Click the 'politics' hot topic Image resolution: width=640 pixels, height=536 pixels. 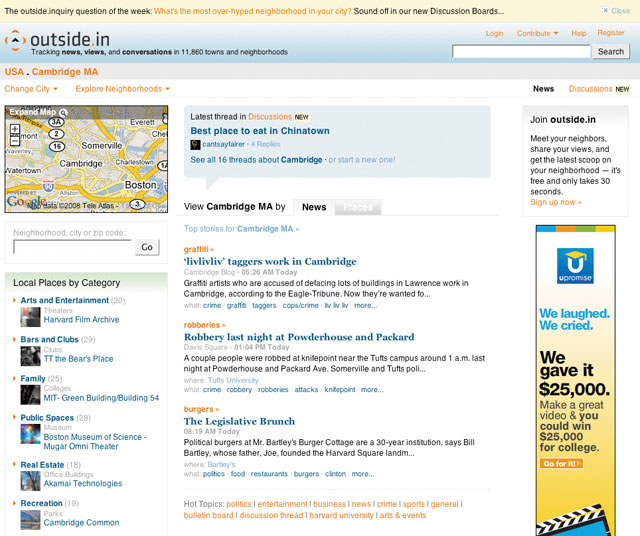click(239, 504)
